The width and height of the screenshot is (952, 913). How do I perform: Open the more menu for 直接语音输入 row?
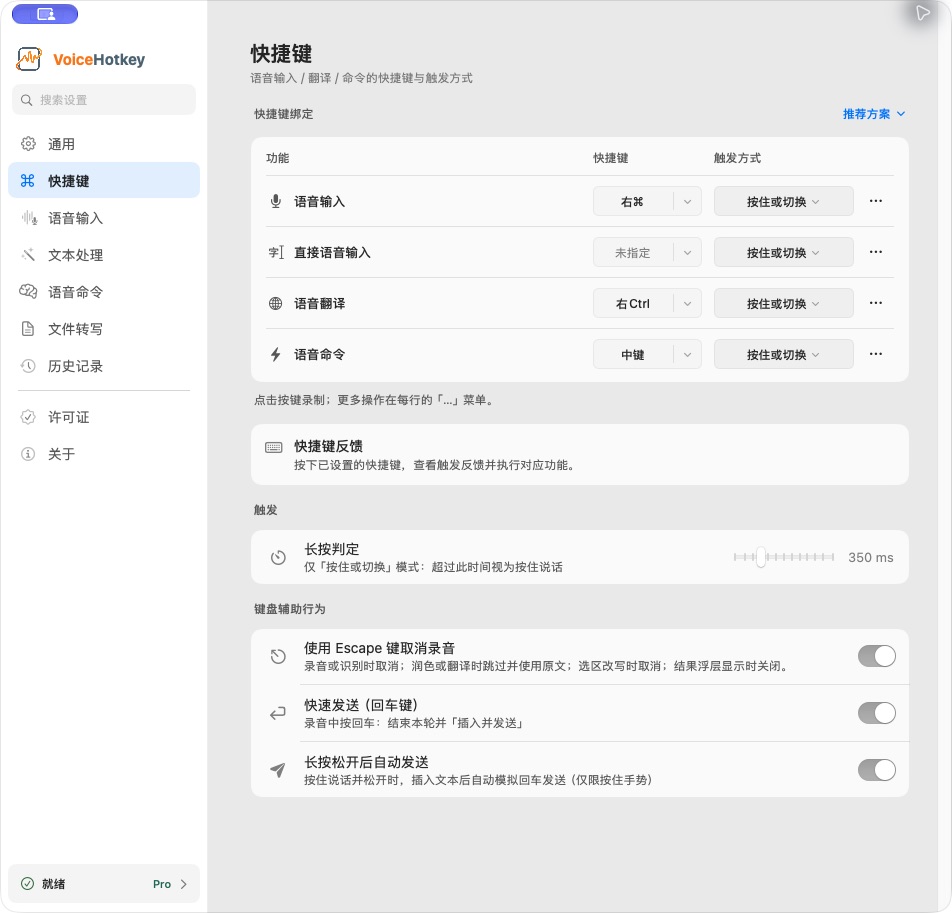876,252
